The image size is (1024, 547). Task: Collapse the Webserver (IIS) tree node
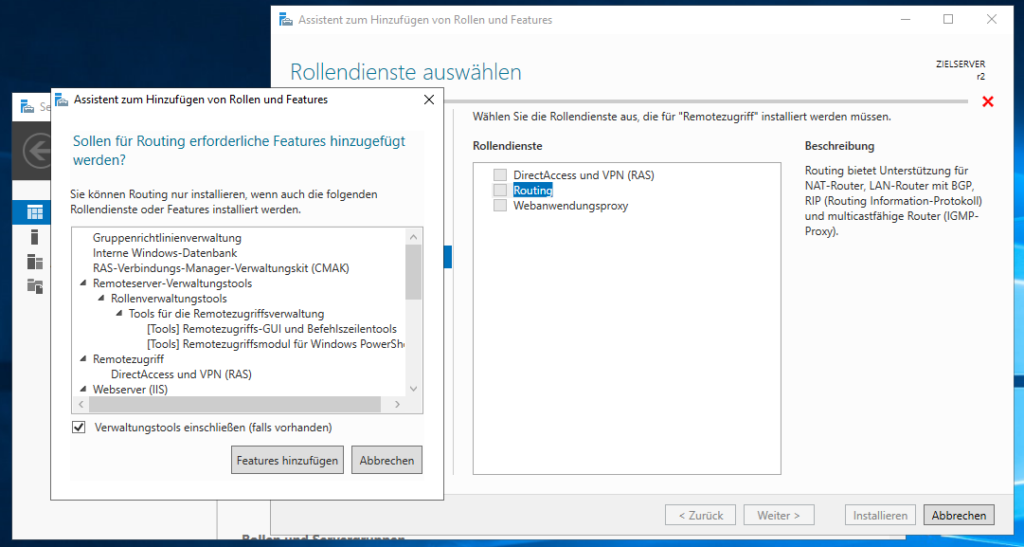(84, 390)
